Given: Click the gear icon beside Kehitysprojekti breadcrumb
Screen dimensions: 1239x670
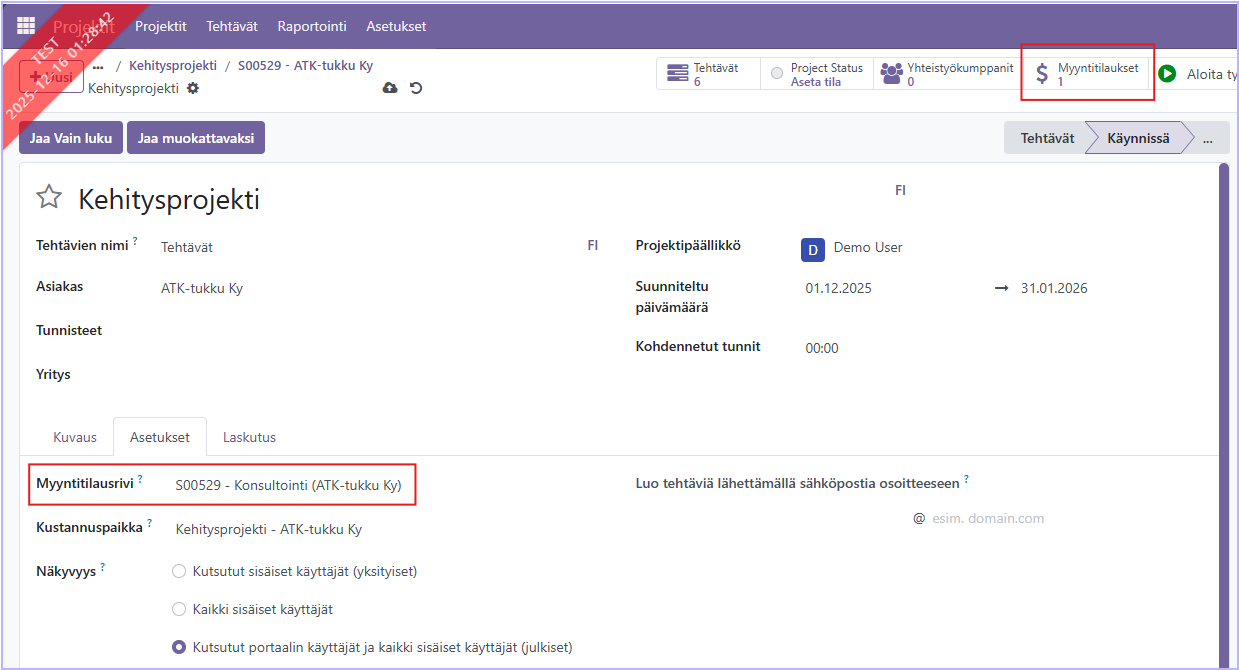Looking at the screenshot, I should point(193,88).
